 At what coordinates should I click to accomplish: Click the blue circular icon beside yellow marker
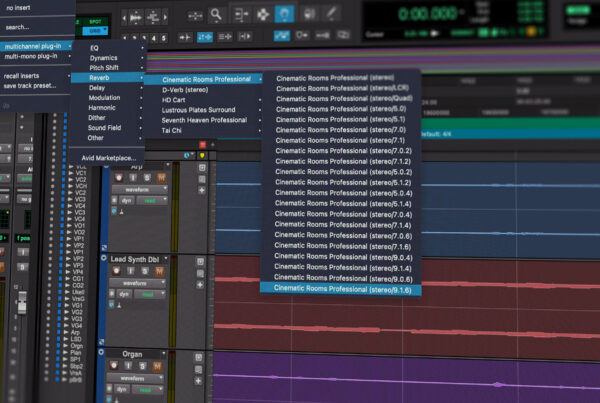coord(187,155)
